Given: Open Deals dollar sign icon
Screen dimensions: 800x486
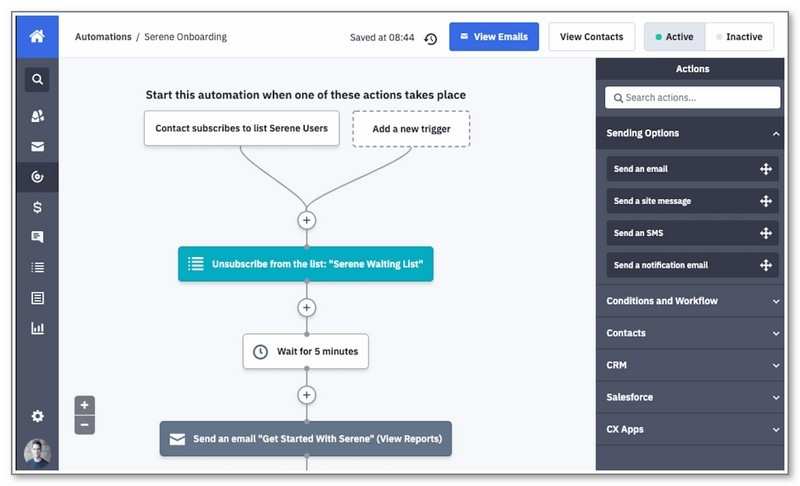Looking at the screenshot, I should (x=37, y=207).
